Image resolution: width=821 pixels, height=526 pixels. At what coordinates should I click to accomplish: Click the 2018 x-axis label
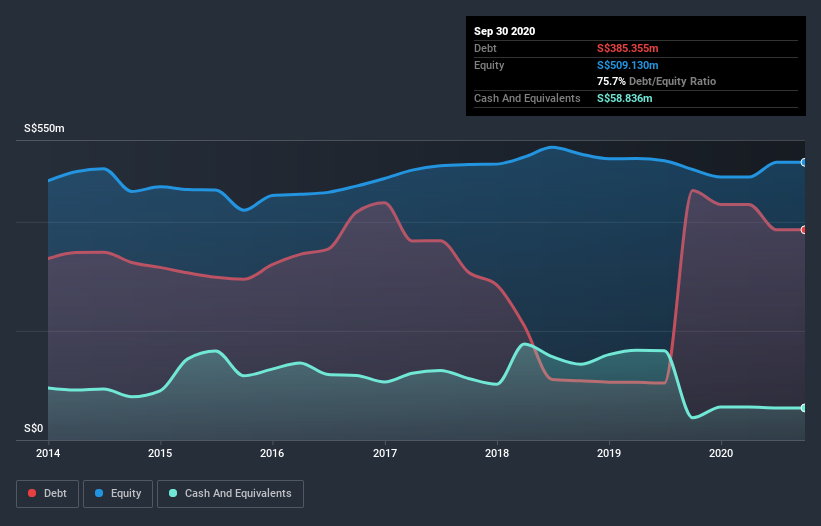497,453
